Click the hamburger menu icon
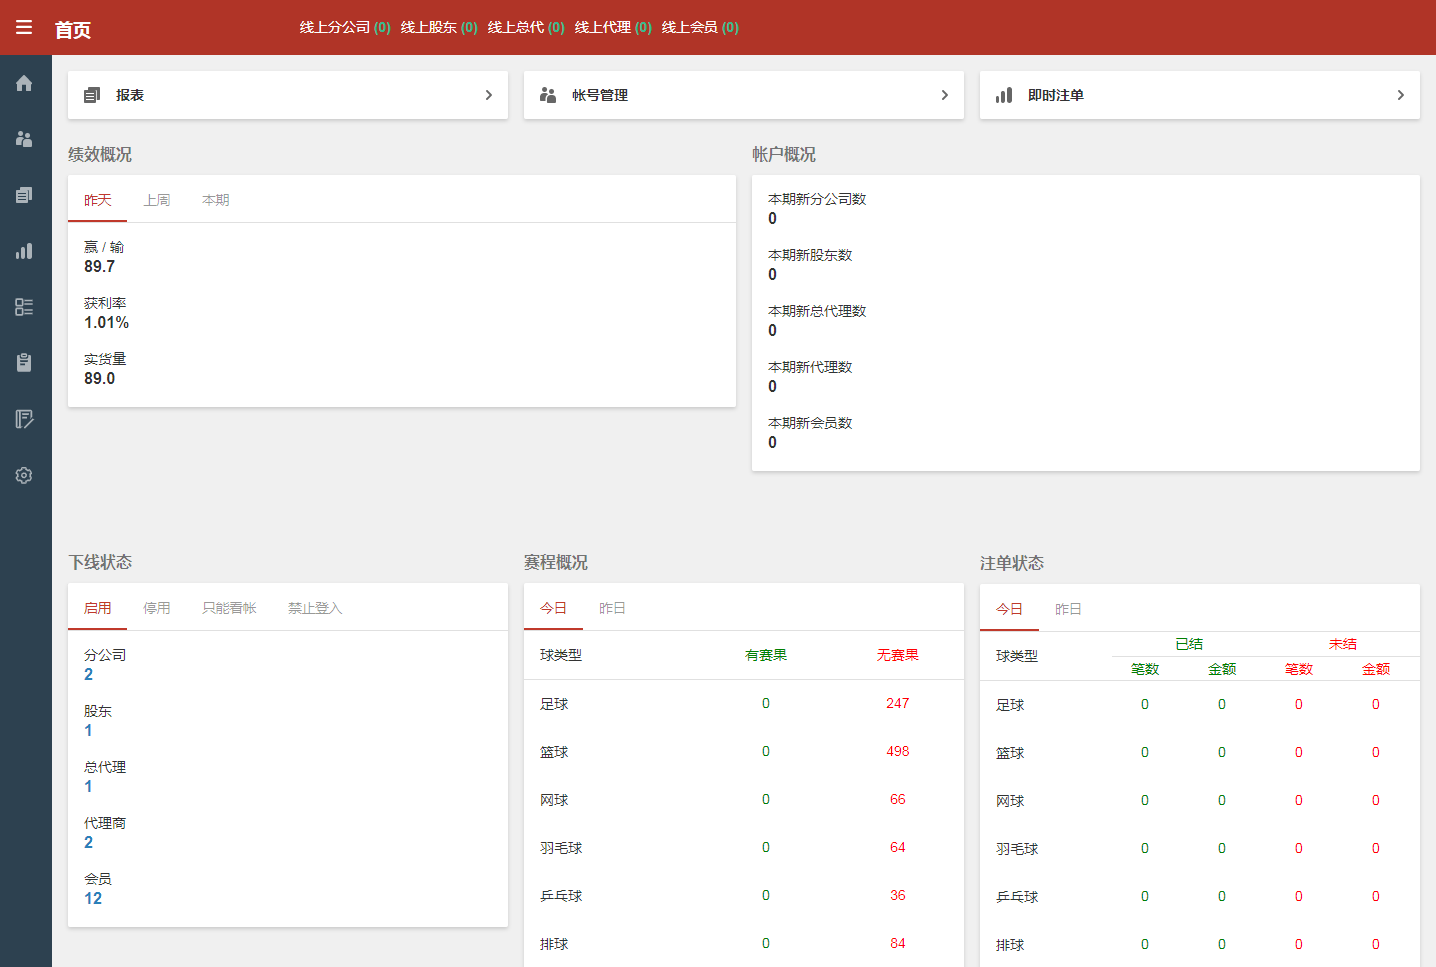 24,28
